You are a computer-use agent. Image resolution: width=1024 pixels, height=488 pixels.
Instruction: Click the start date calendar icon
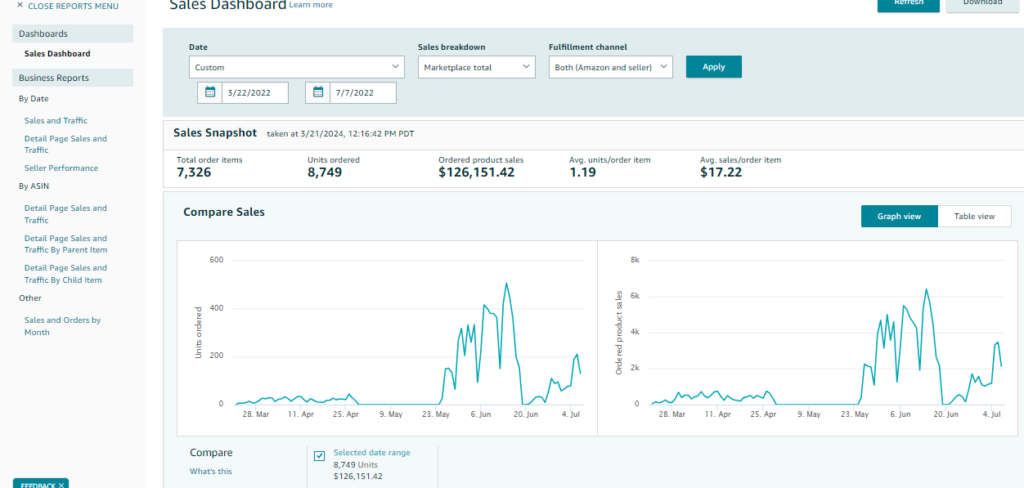tap(210, 93)
